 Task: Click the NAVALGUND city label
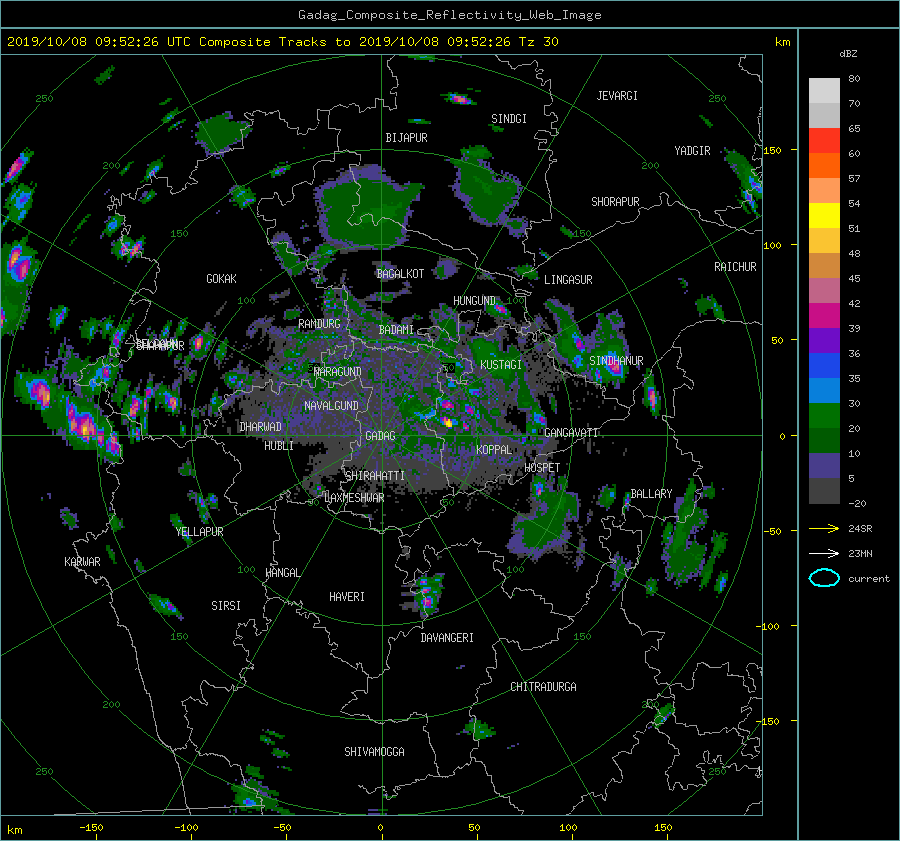(331, 406)
